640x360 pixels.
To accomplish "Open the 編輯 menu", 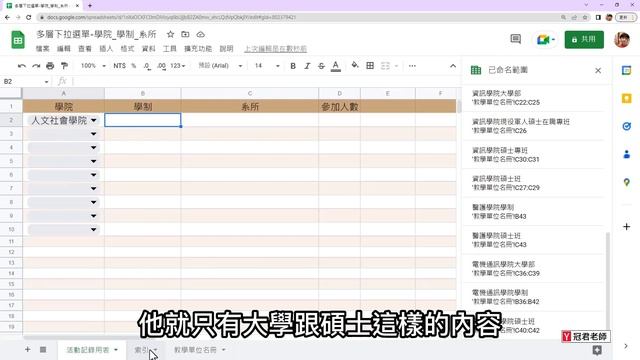I will tap(64, 49).
